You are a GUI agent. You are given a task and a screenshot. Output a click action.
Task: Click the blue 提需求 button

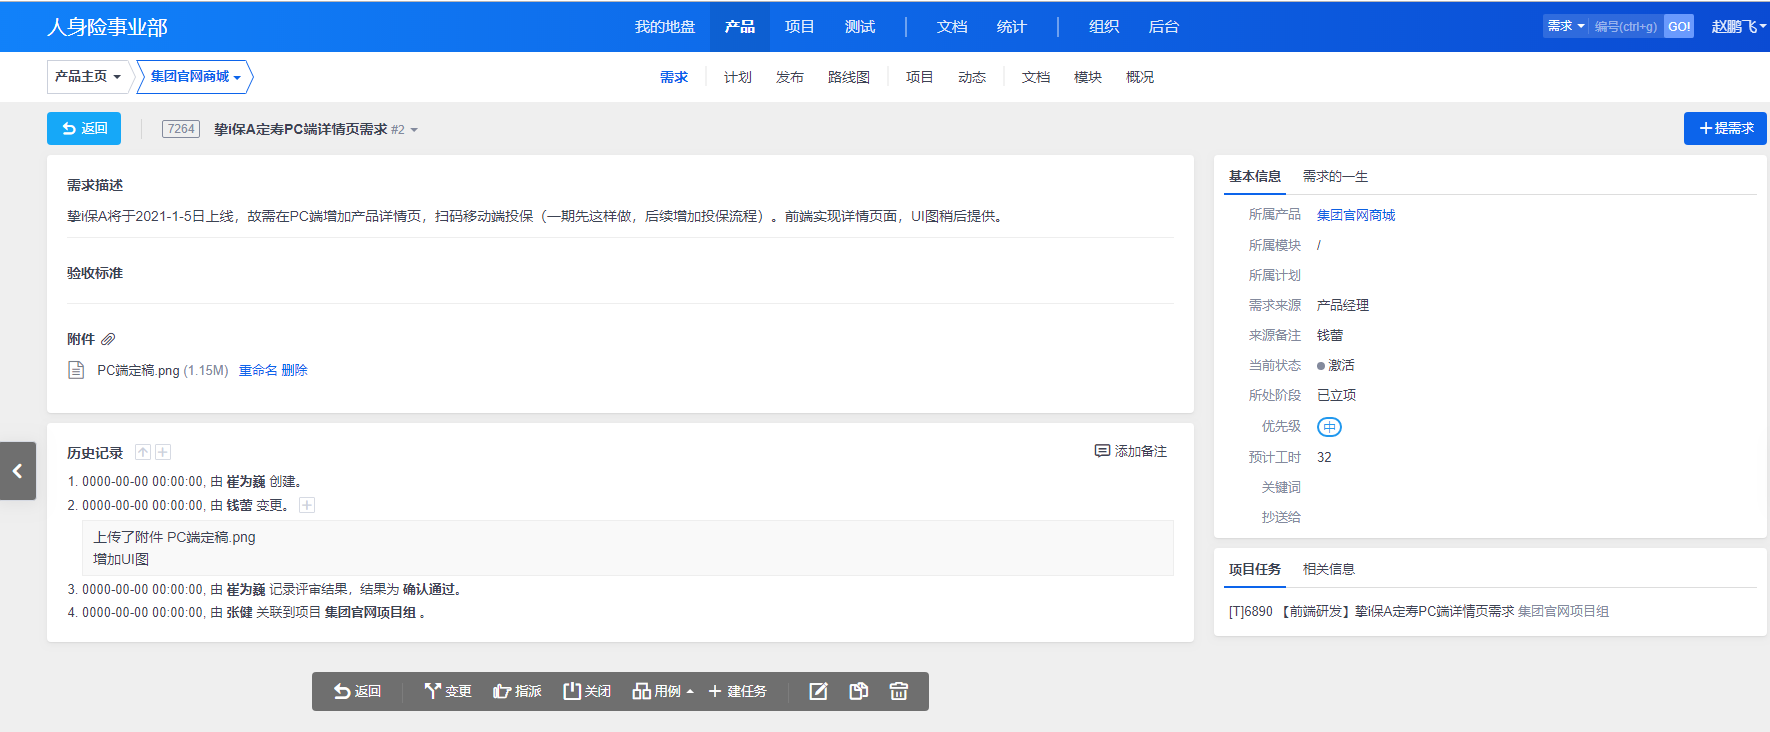[1724, 128]
